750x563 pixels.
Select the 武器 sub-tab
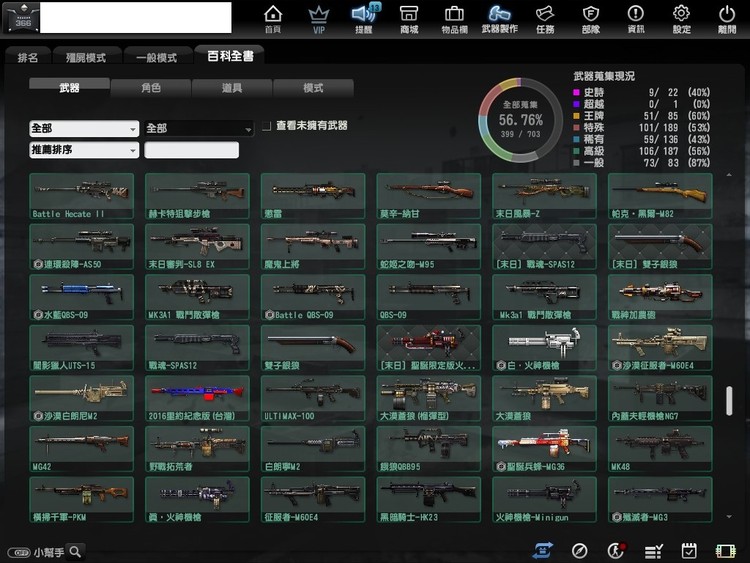click(x=69, y=88)
